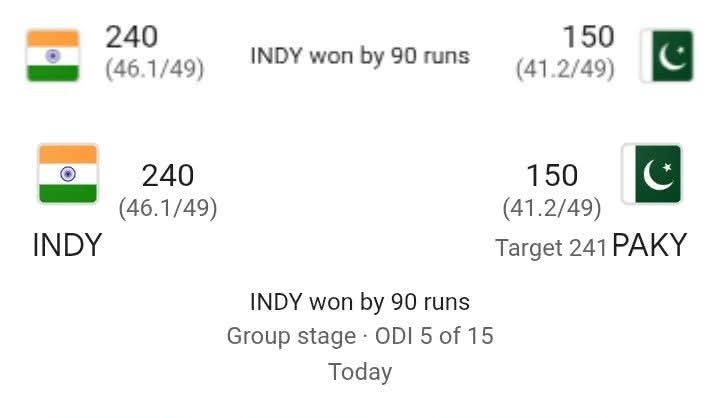
Task: Open the PAKY team name label
Action: [649, 245]
